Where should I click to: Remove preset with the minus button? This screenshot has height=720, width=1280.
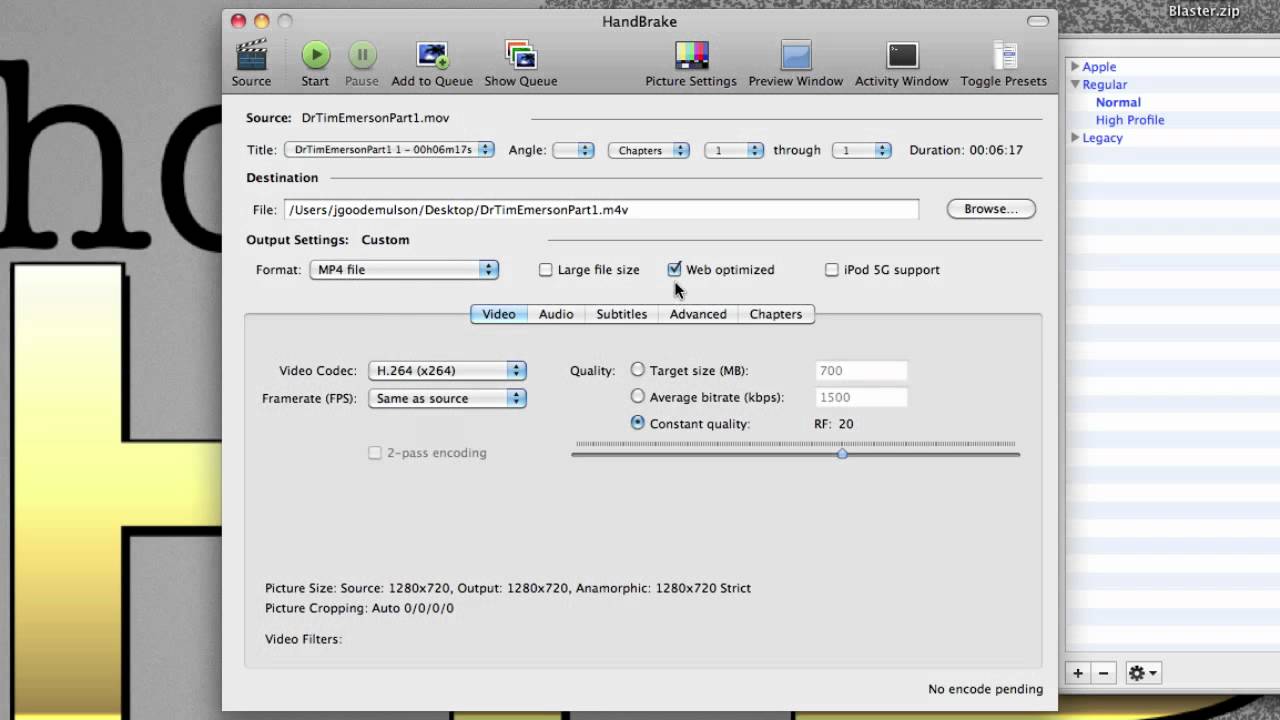click(x=1103, y=673)
